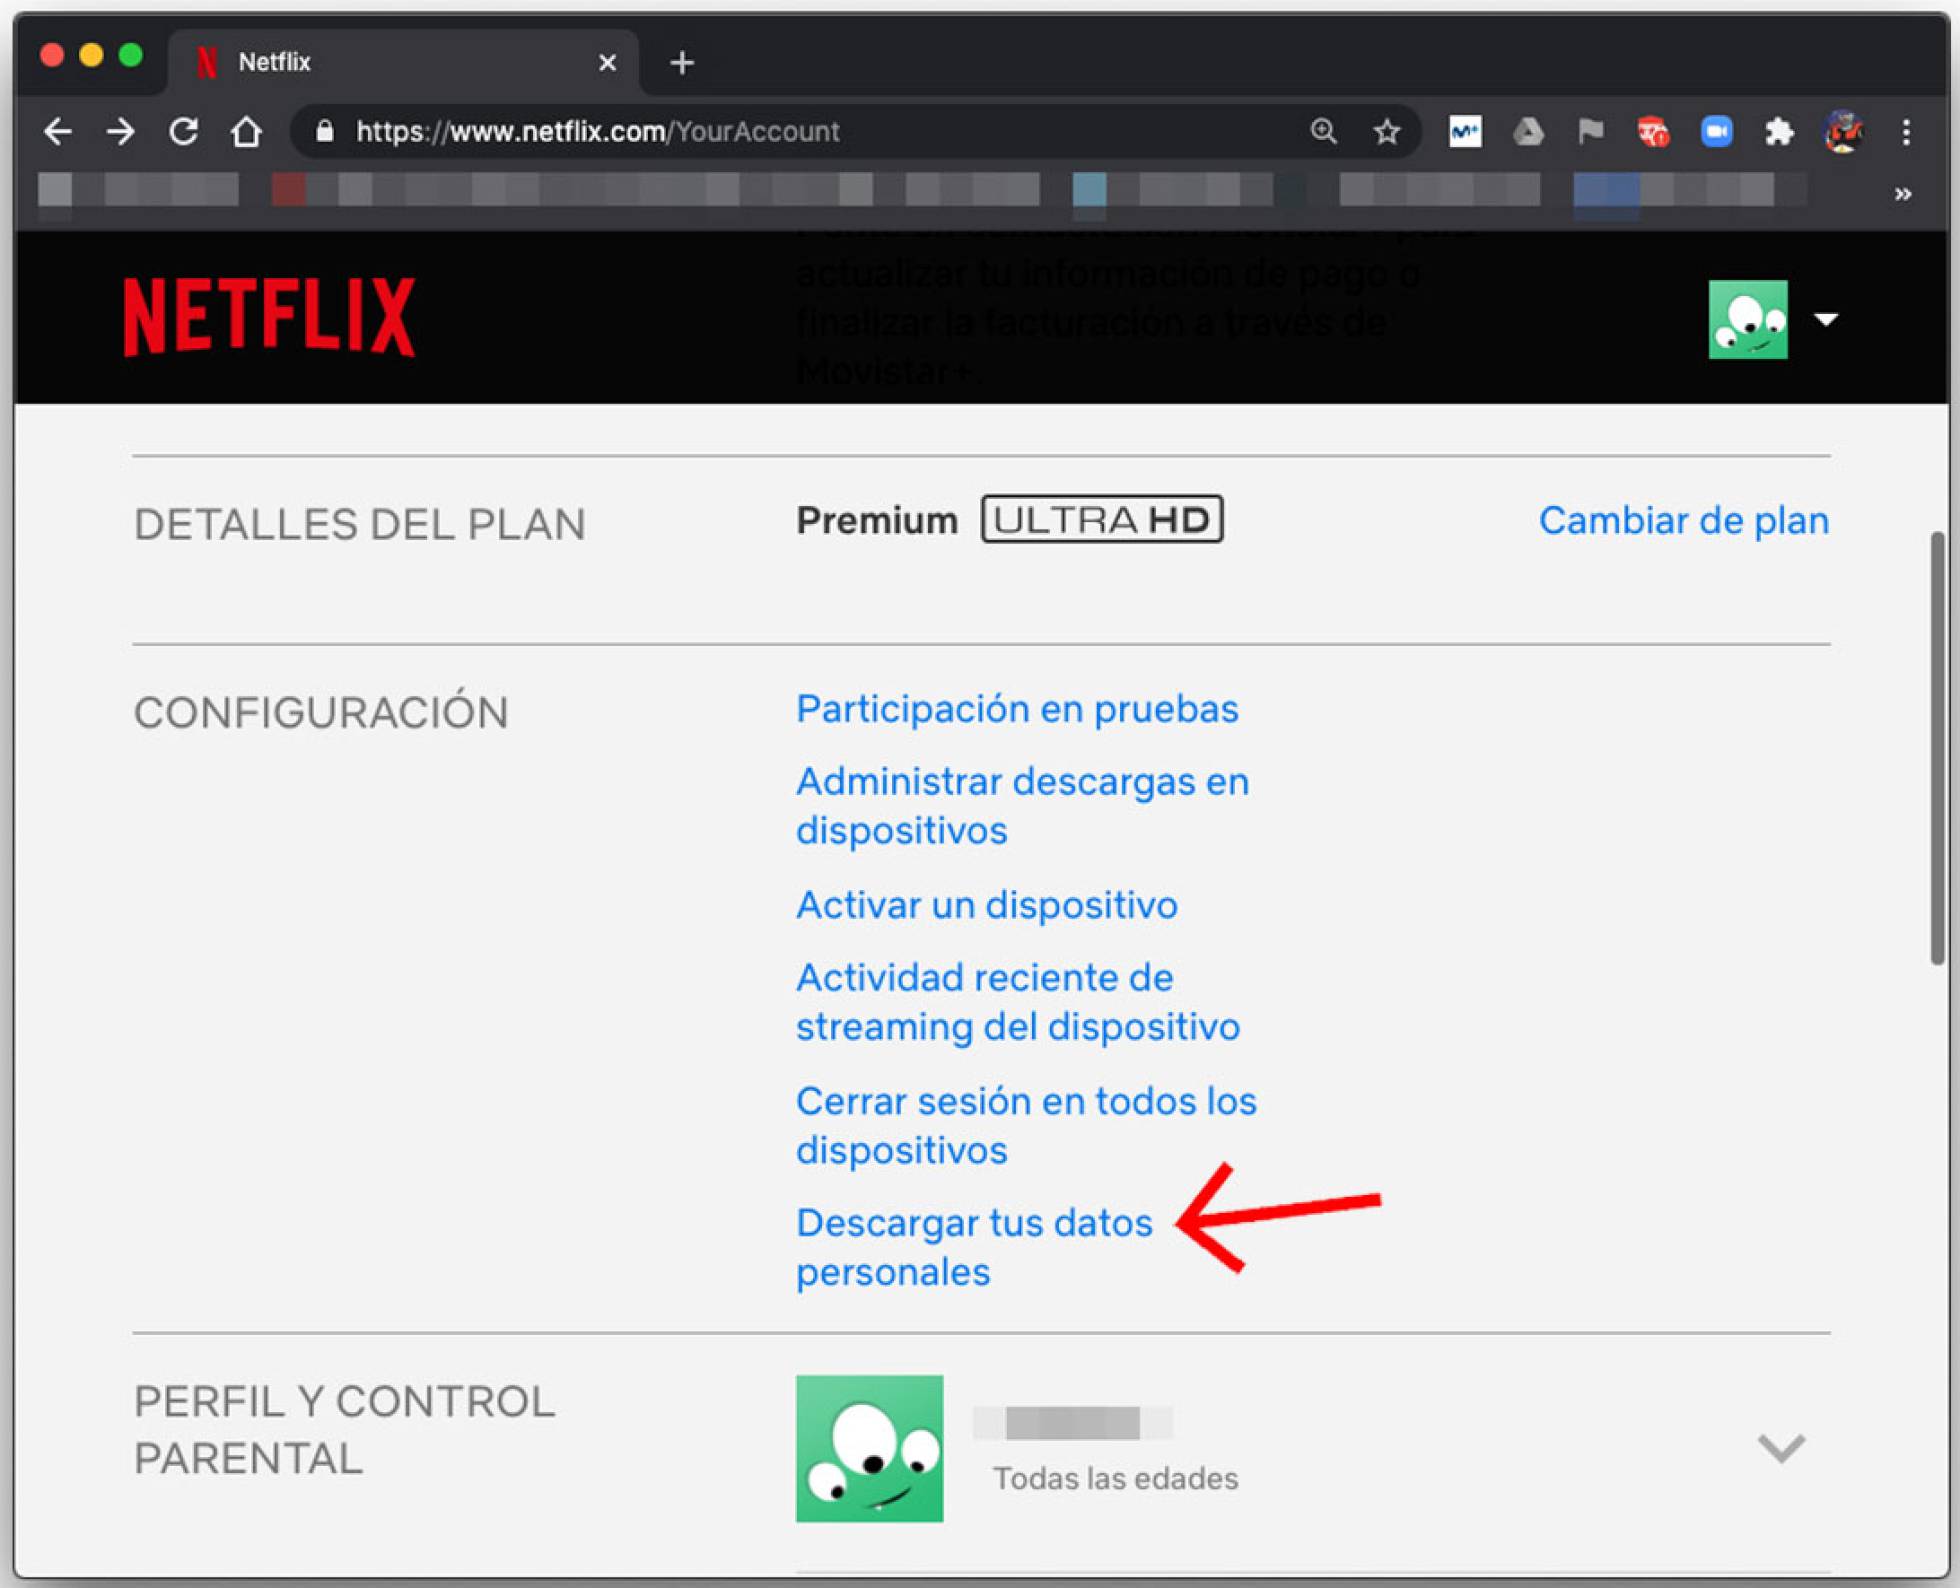Open the browser extensions puzzle icon
Image resolution: width=1960 pixels, height=1588 pixels.
[1780, 132]
